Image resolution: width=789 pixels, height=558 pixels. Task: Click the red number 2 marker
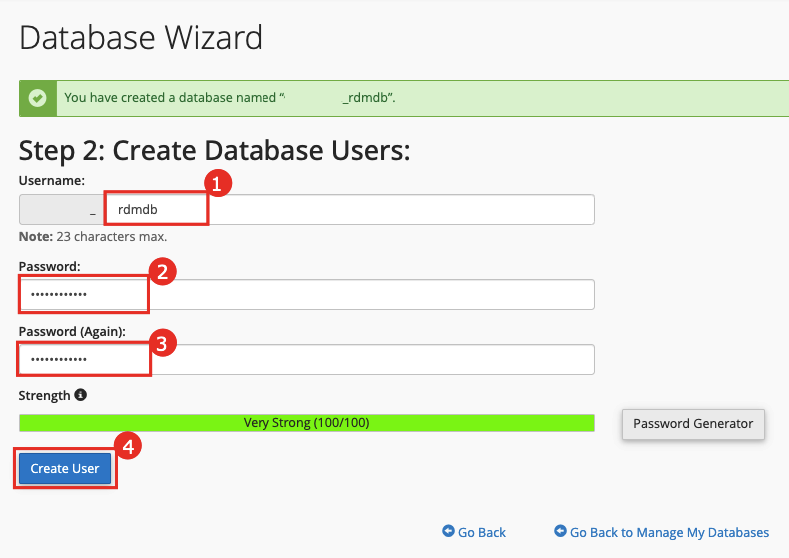pyautogui.click(x=163, y=271)
